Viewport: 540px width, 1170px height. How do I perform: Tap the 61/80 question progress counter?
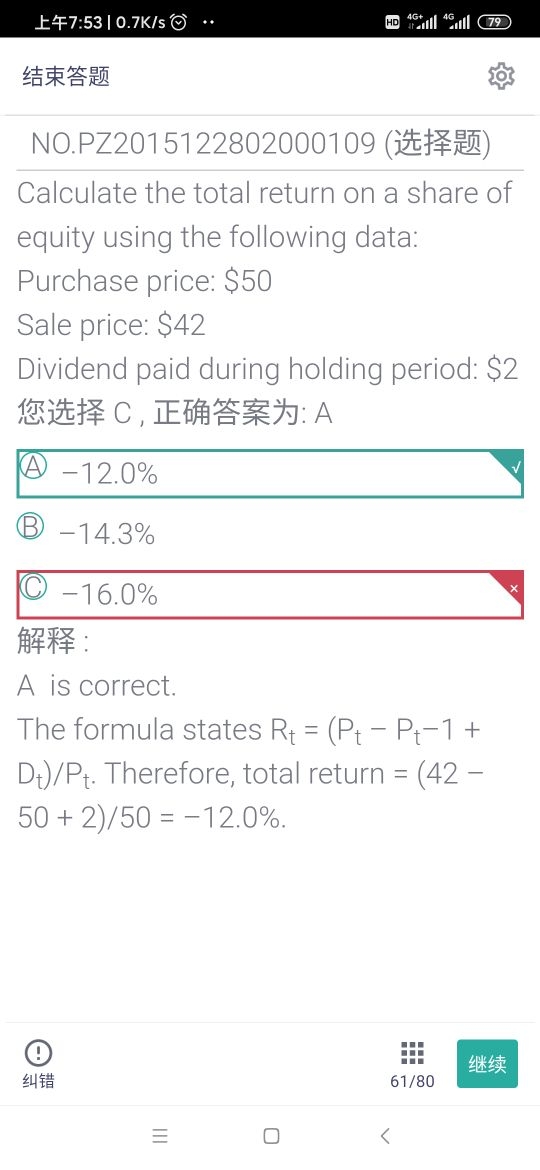[x=412, y=1080]
